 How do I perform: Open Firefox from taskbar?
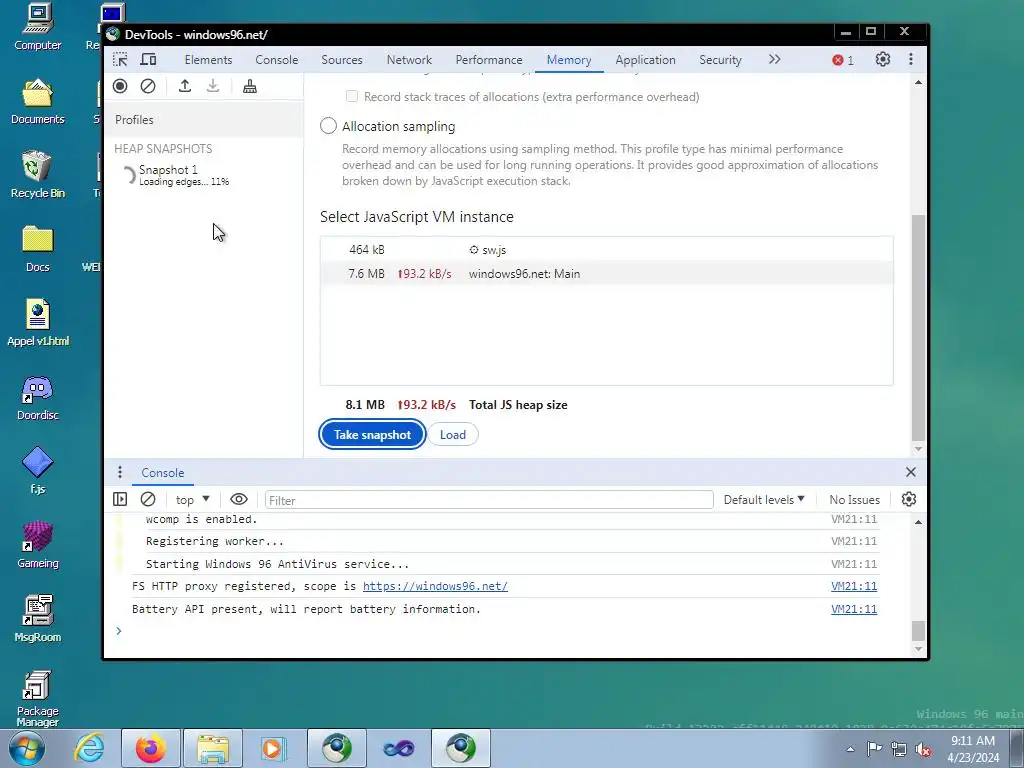pyautogui.click(x=150, y=748)
